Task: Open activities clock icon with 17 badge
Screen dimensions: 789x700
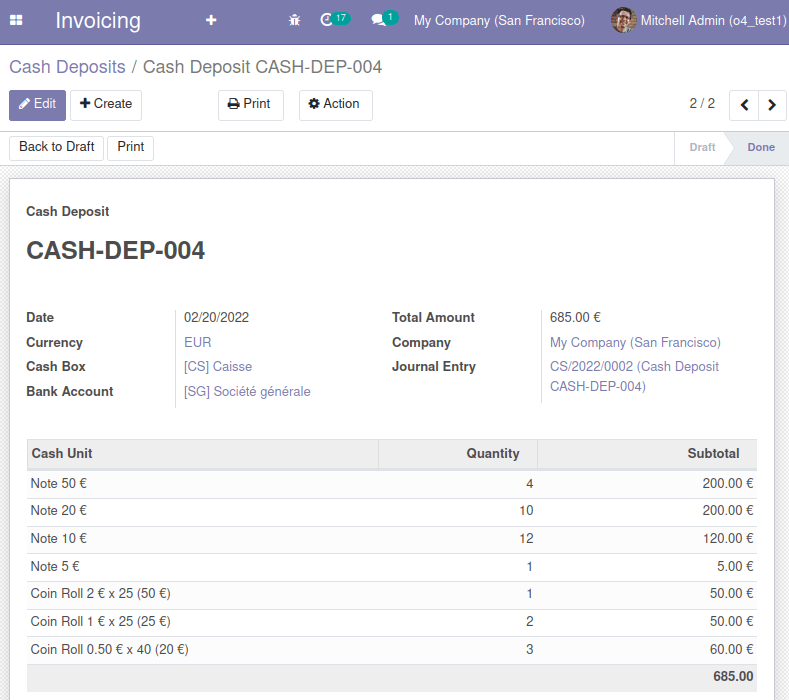Action: click(x=328, y=20)
